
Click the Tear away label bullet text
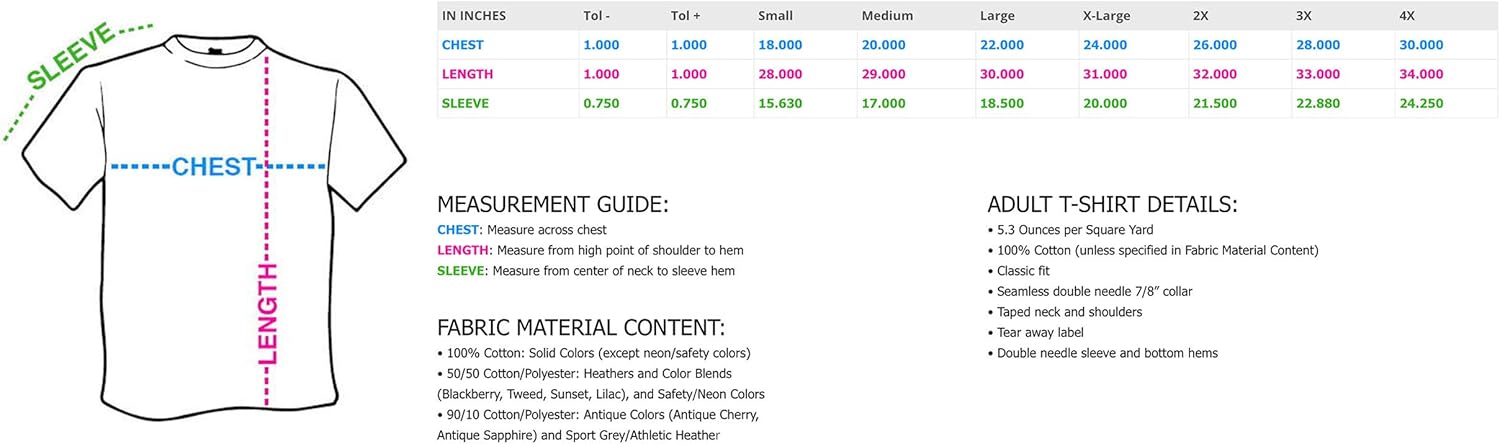click(x=1040, y=332)
